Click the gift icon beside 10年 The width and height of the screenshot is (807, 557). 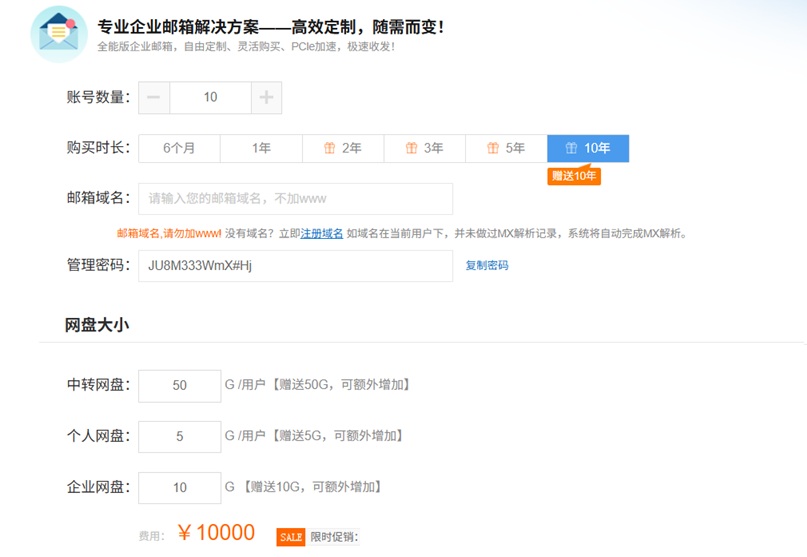[571, 148]
